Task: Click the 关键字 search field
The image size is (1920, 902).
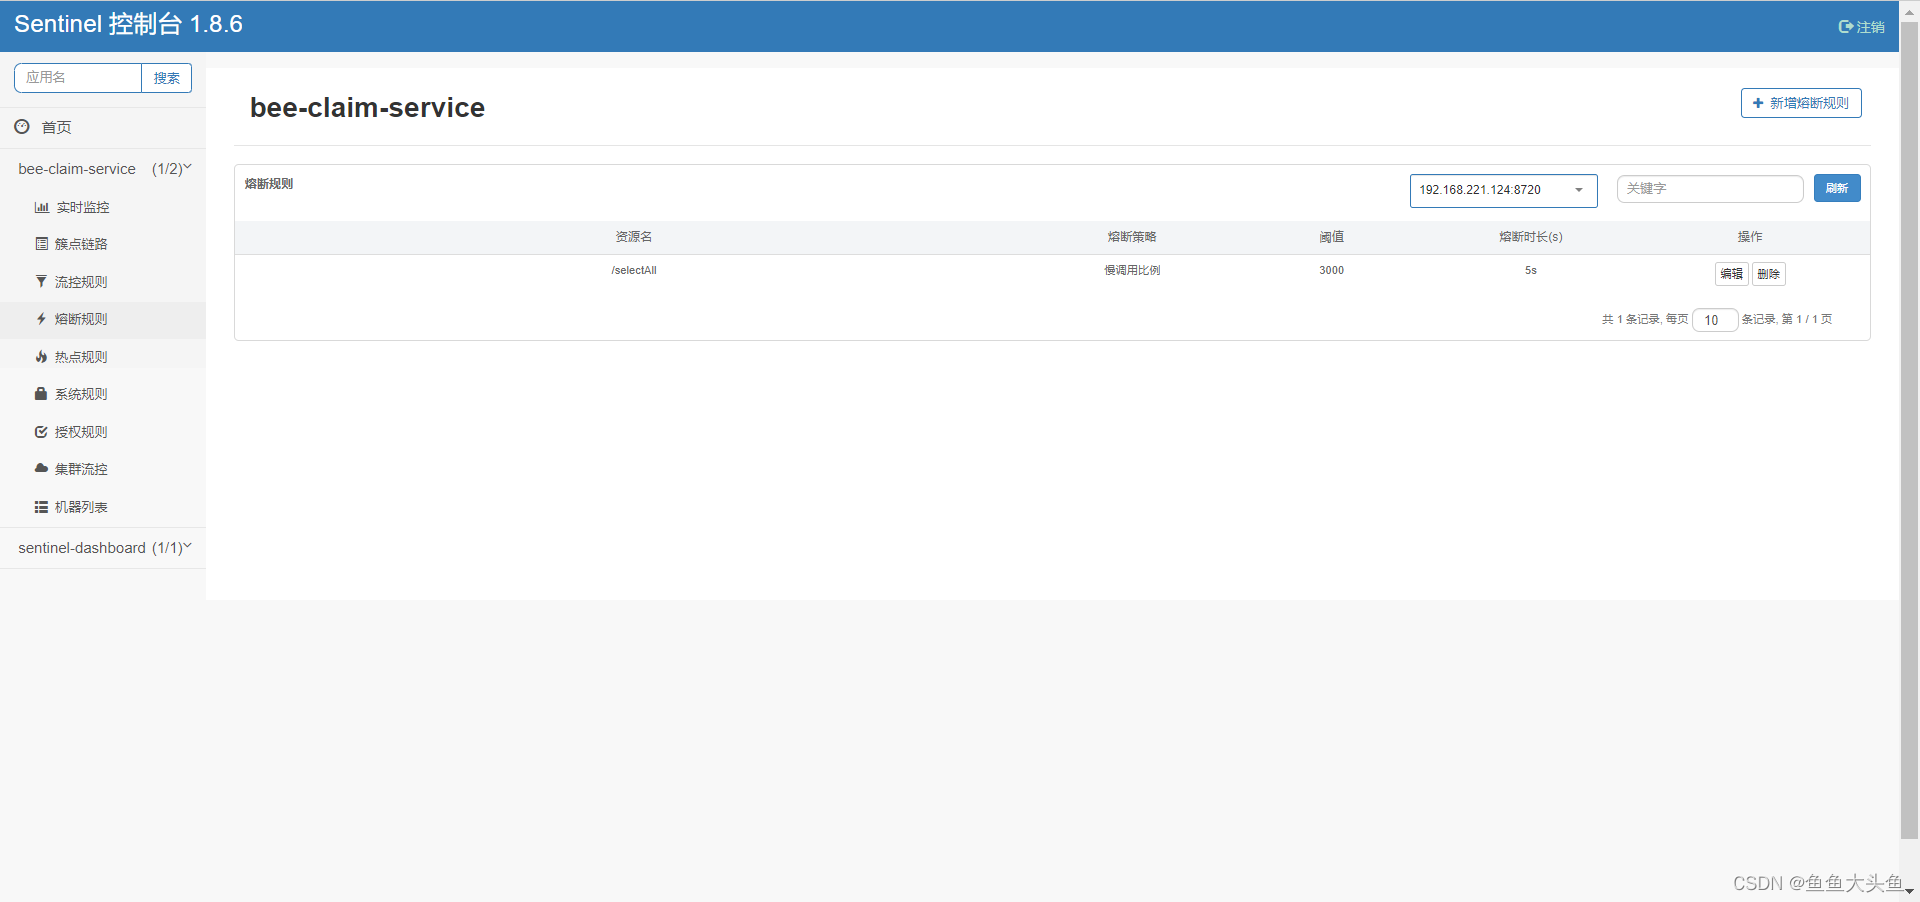Action: (x=1708, y=188)
